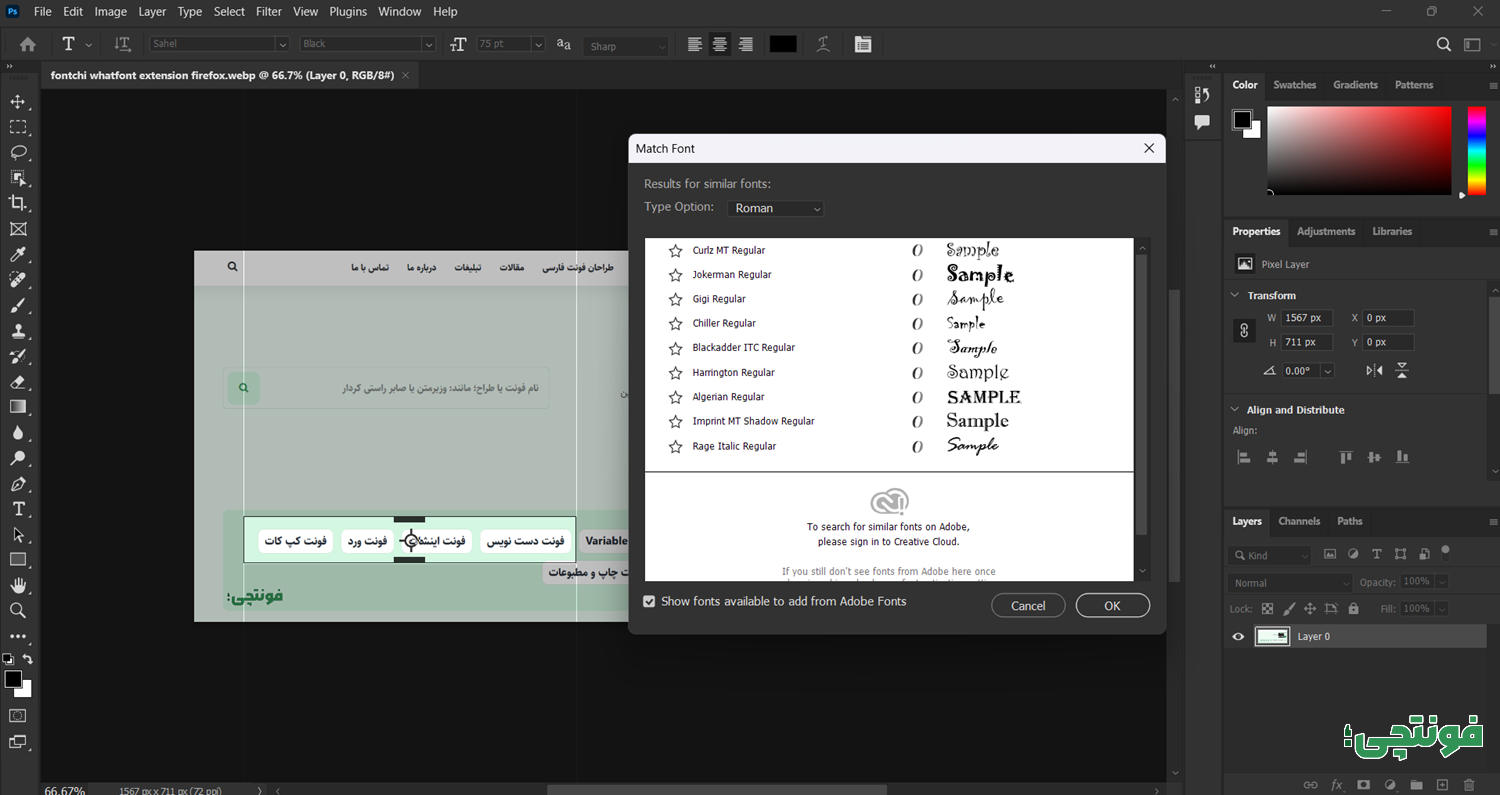The height and width of the screenshot is (795, 1500).
Task: Open the Filter menu
Action: [x=269, y=12]
